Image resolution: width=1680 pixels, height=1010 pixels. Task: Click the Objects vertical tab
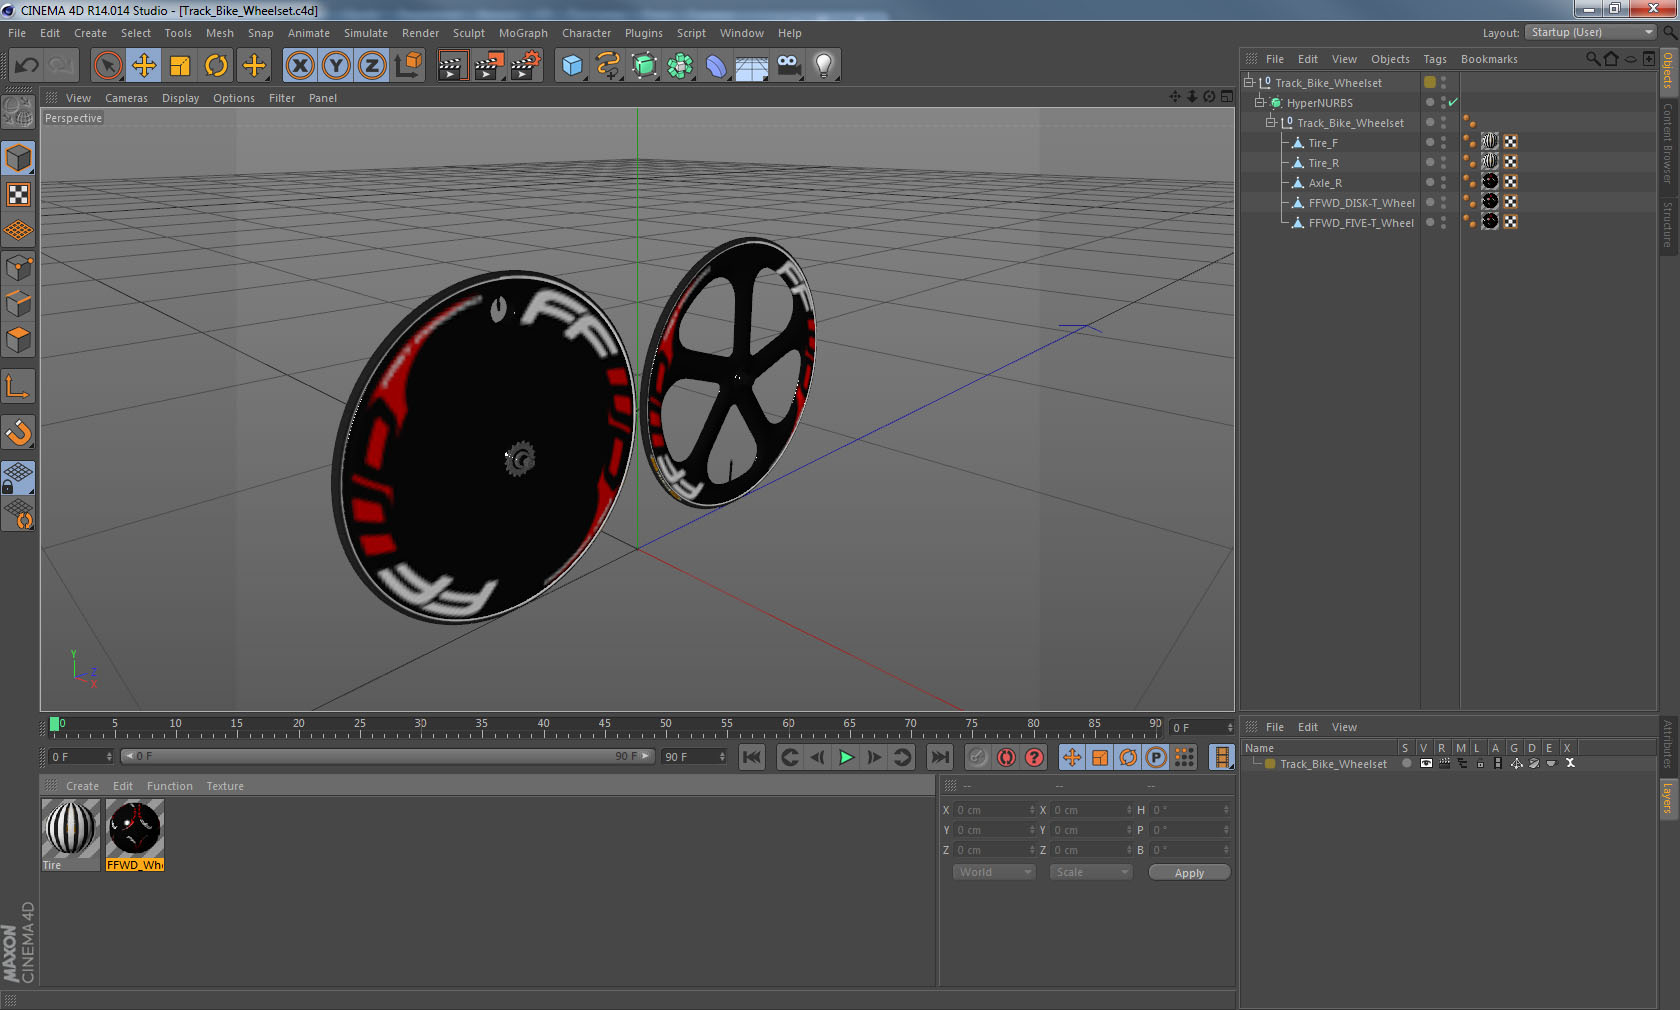click(1668, 70)
